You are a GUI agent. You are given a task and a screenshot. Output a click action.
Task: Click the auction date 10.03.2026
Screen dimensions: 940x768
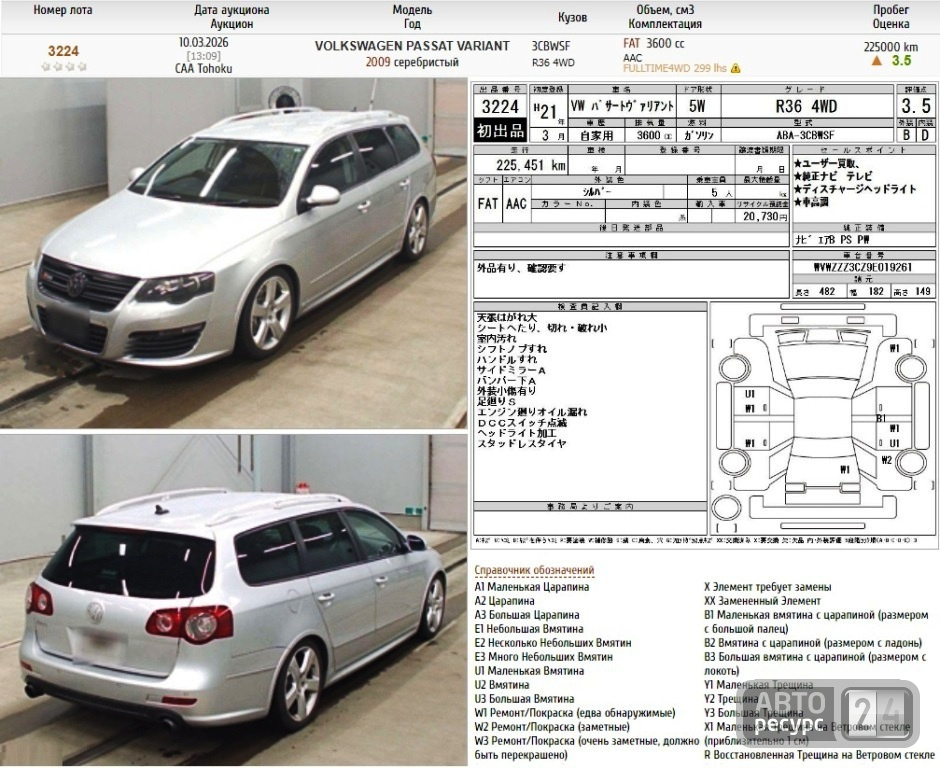[x=203, y=43]
